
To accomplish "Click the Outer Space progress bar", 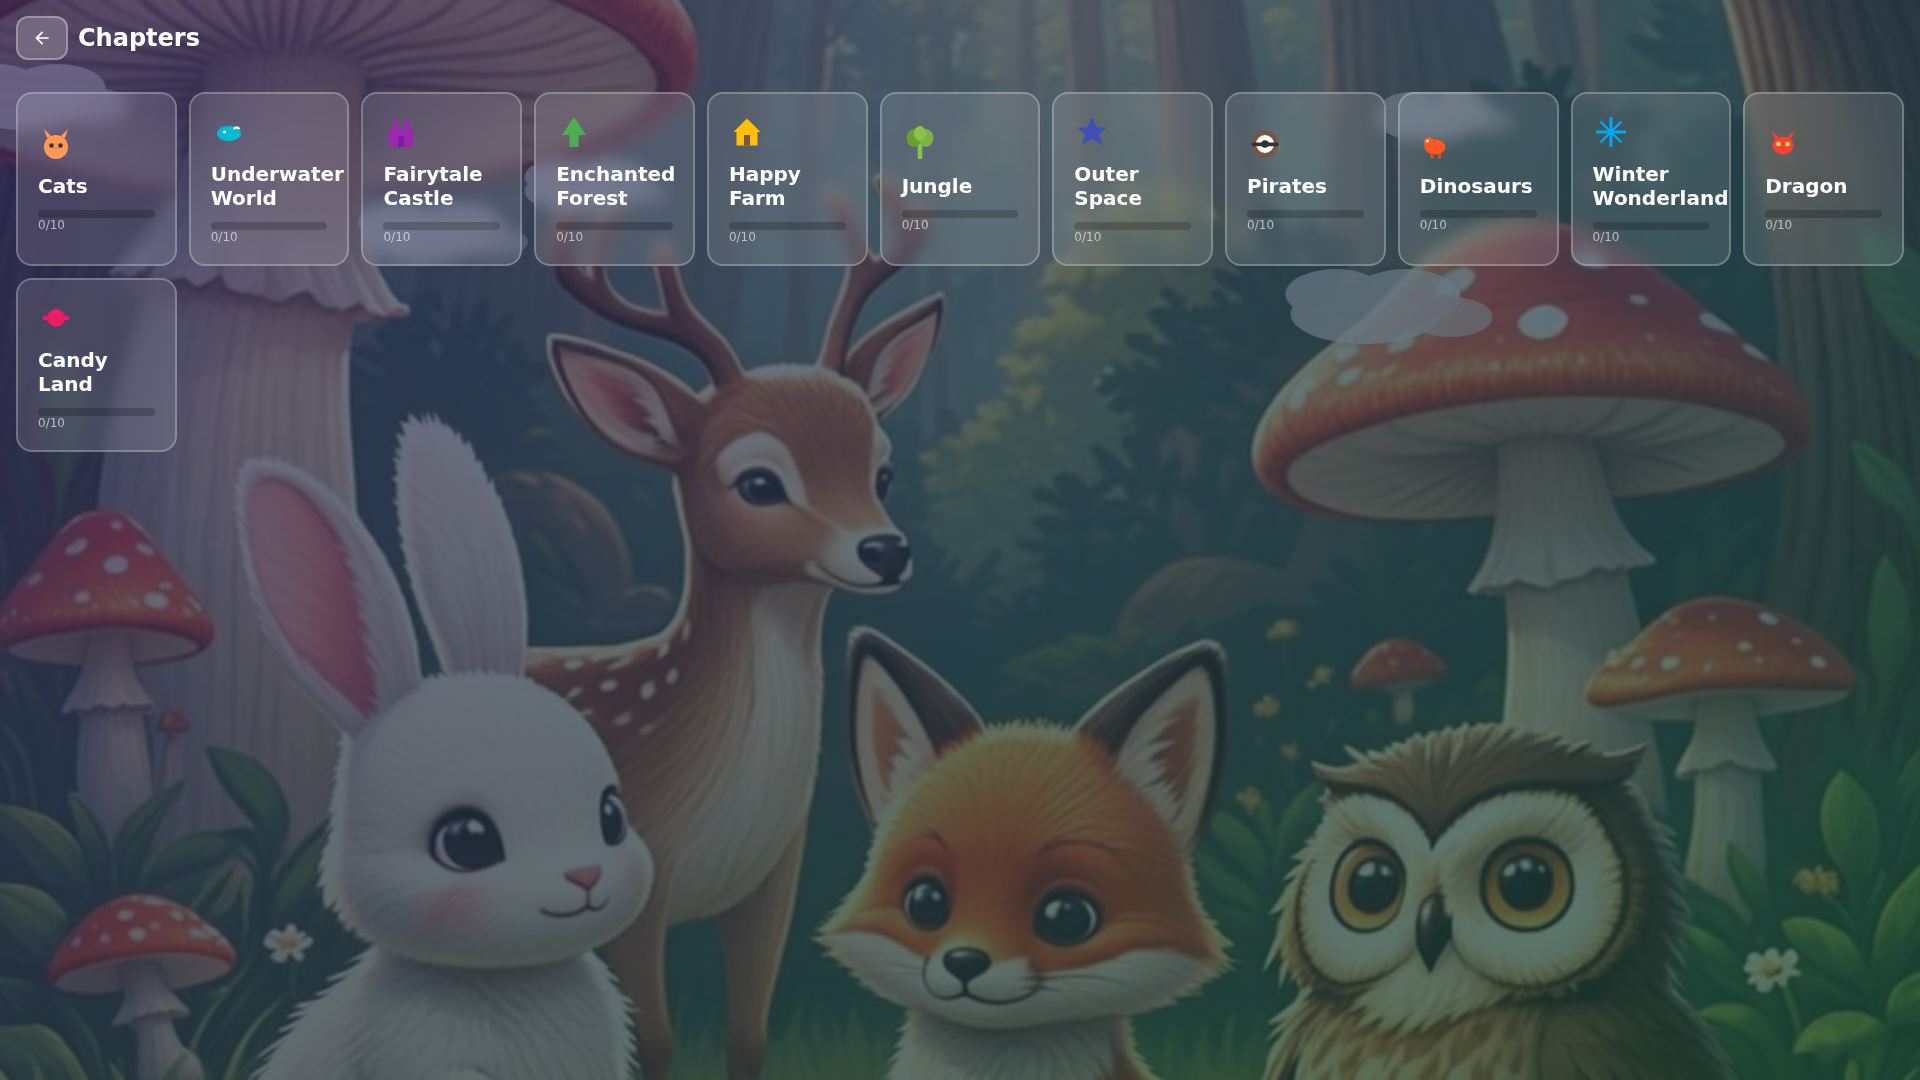I will tap(1132, 226).
